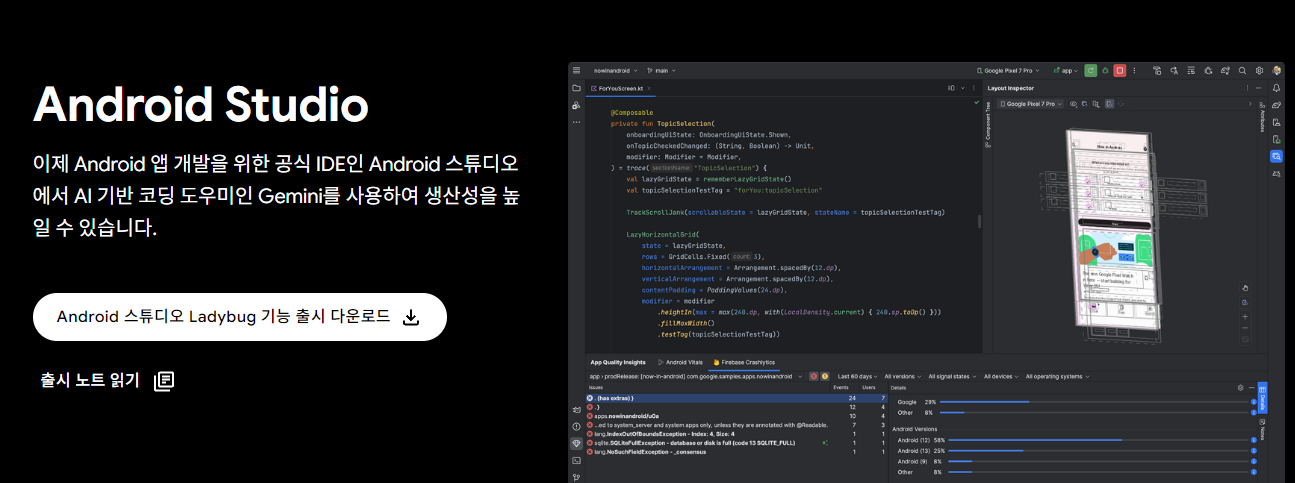Select the lang.NoSuchFieldException issue row
Image resolution: width=1295 pixels, height=483 pixels.
[736, 452]
